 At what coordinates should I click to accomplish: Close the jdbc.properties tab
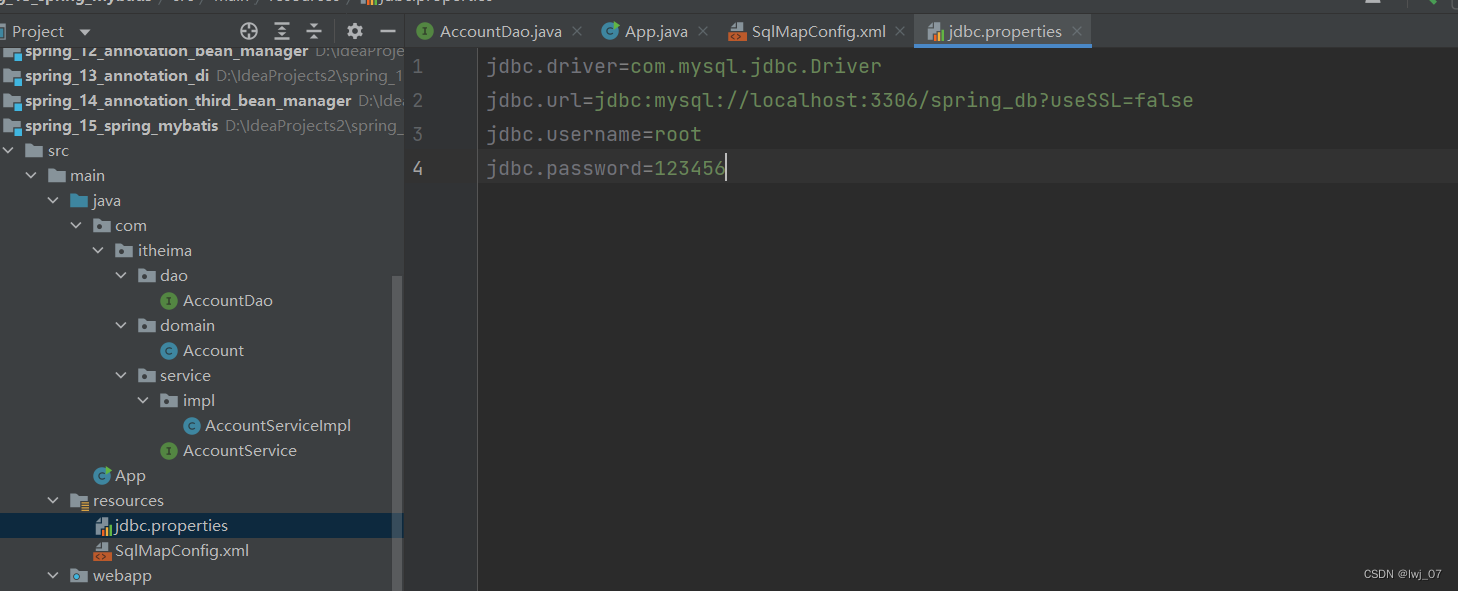click(x=1077, y=31)
